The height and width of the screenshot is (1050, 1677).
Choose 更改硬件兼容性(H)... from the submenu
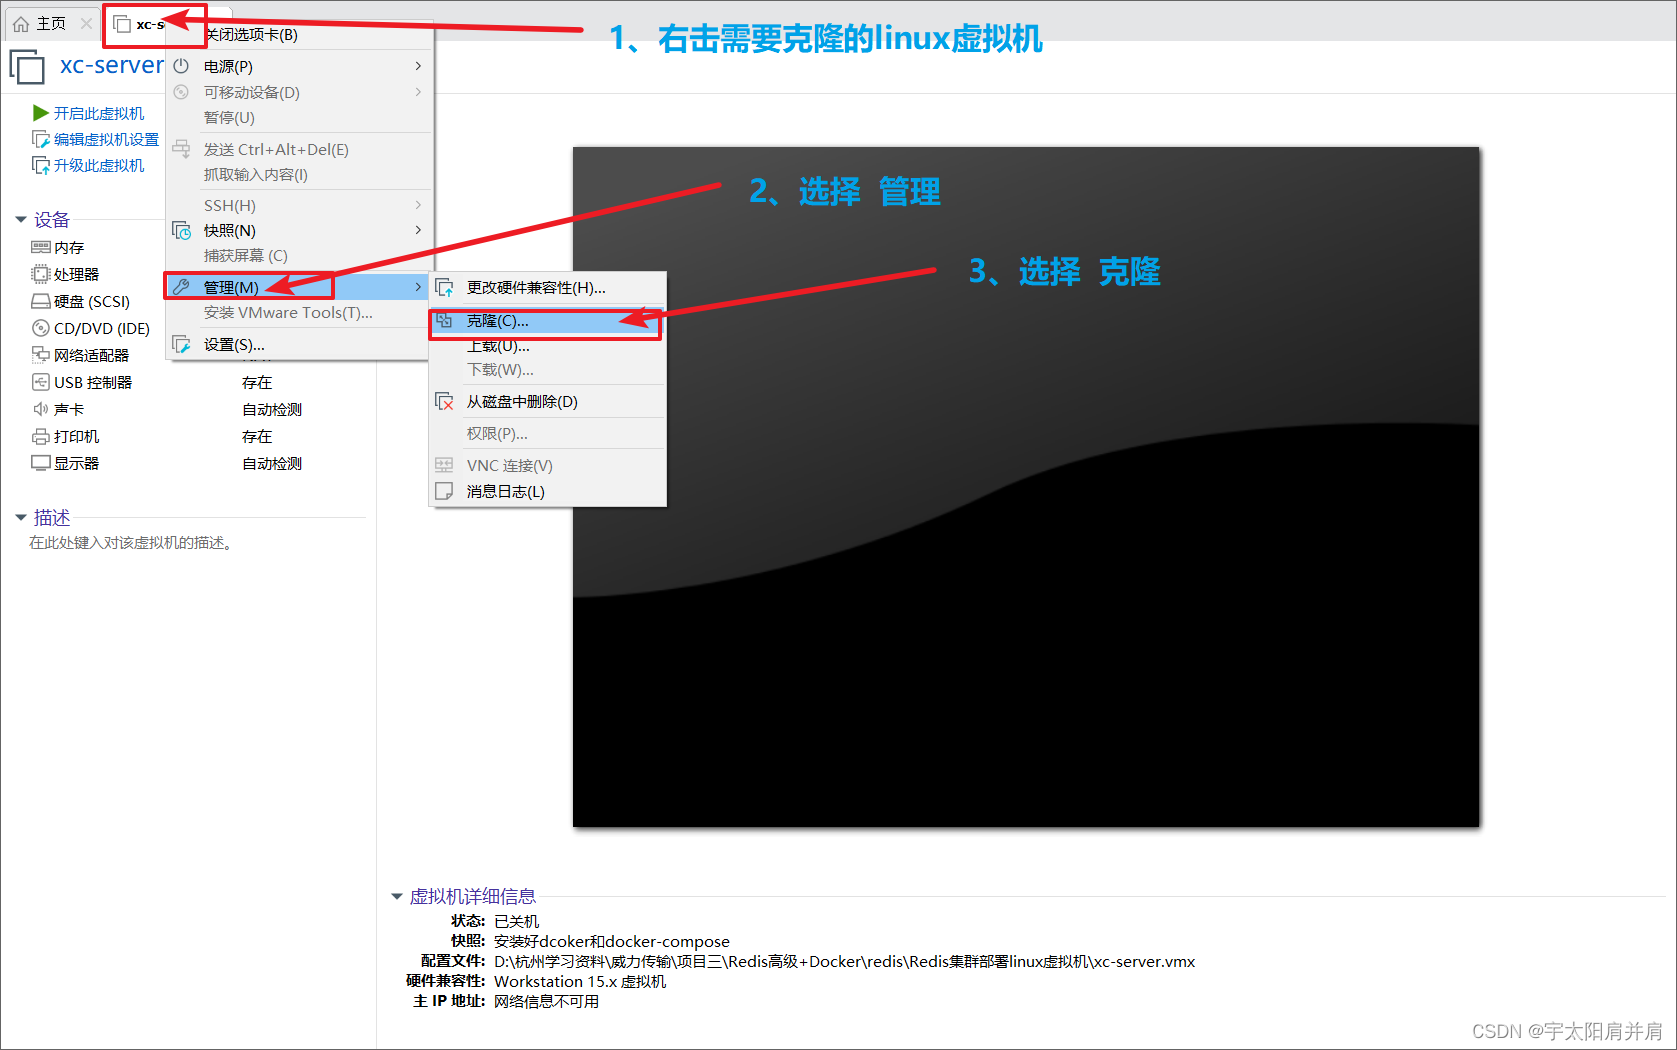pyautogui.click(x=547, y=288)
